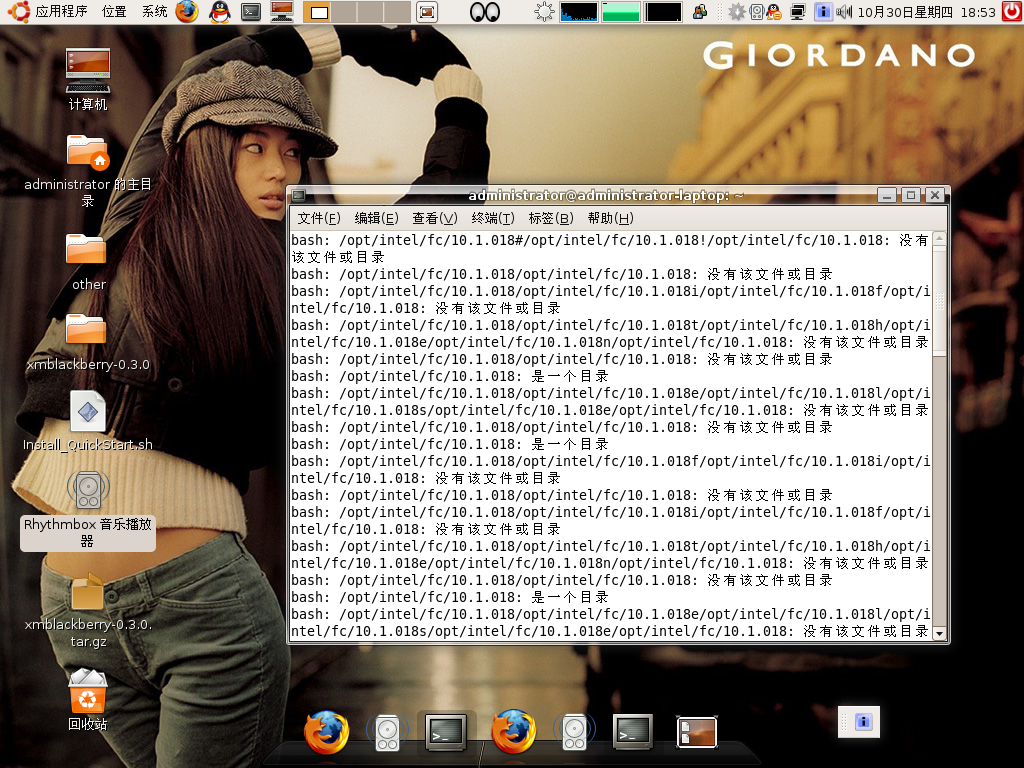Open the QQ penguin launcher in top panel
1024x768 pixels.
(219, 12)
